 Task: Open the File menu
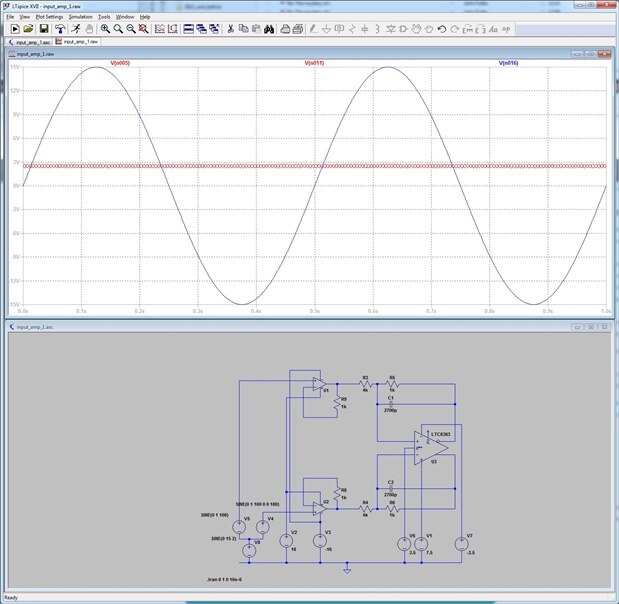pyautogui.click(x=10, y=17)
